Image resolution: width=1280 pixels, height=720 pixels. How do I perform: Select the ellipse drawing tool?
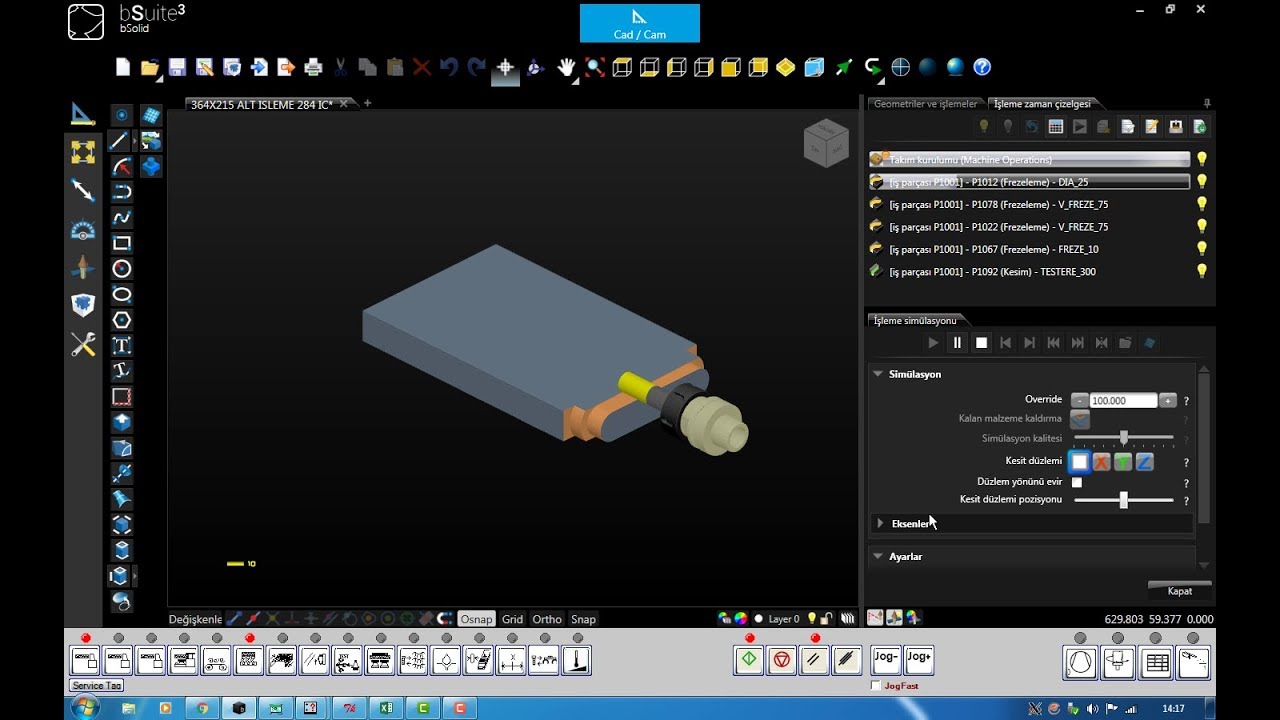[x=122, y=294]
